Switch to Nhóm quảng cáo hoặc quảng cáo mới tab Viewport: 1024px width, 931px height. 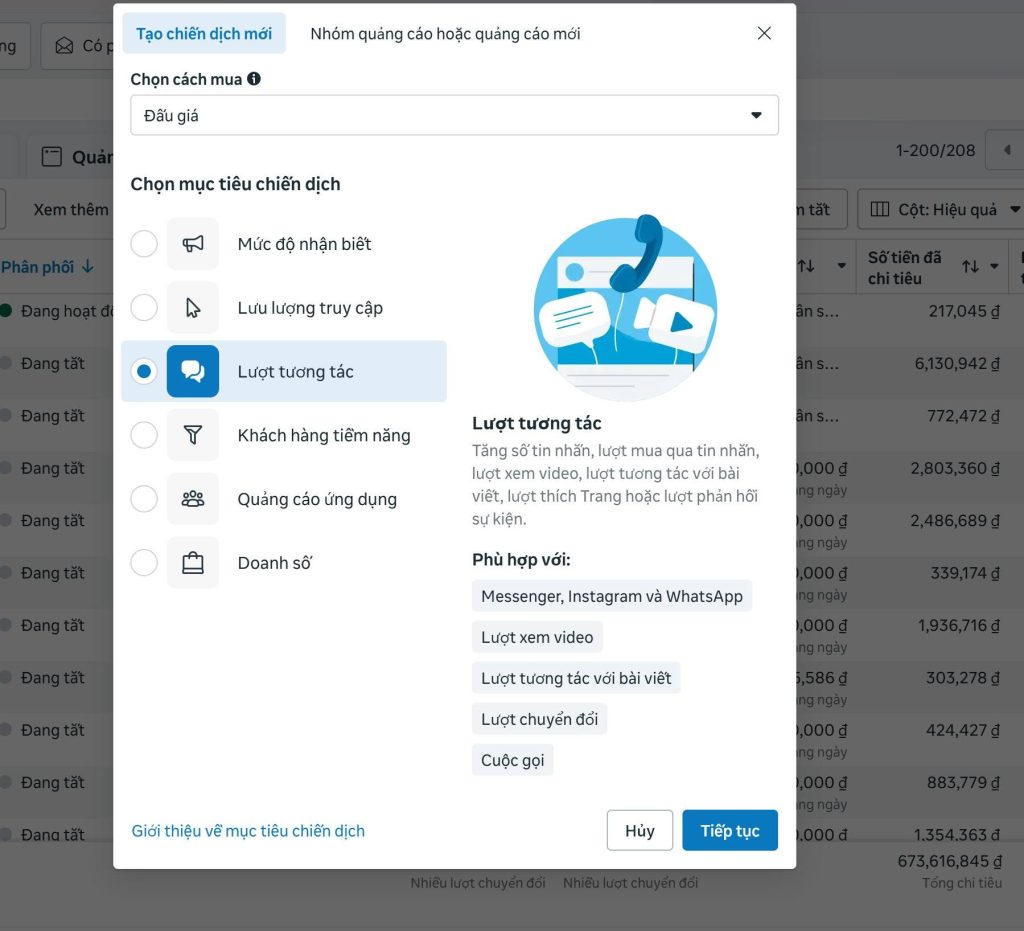click(445, 33)
